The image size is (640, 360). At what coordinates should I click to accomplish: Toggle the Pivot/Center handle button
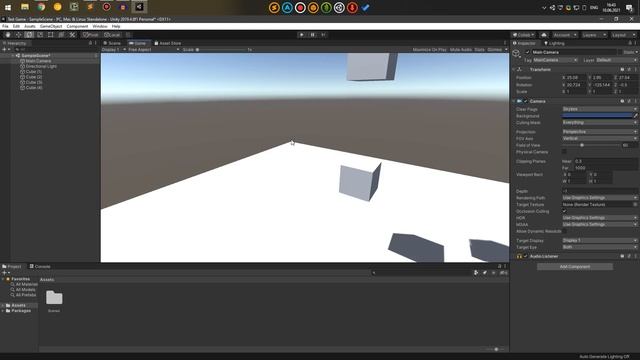91,35
